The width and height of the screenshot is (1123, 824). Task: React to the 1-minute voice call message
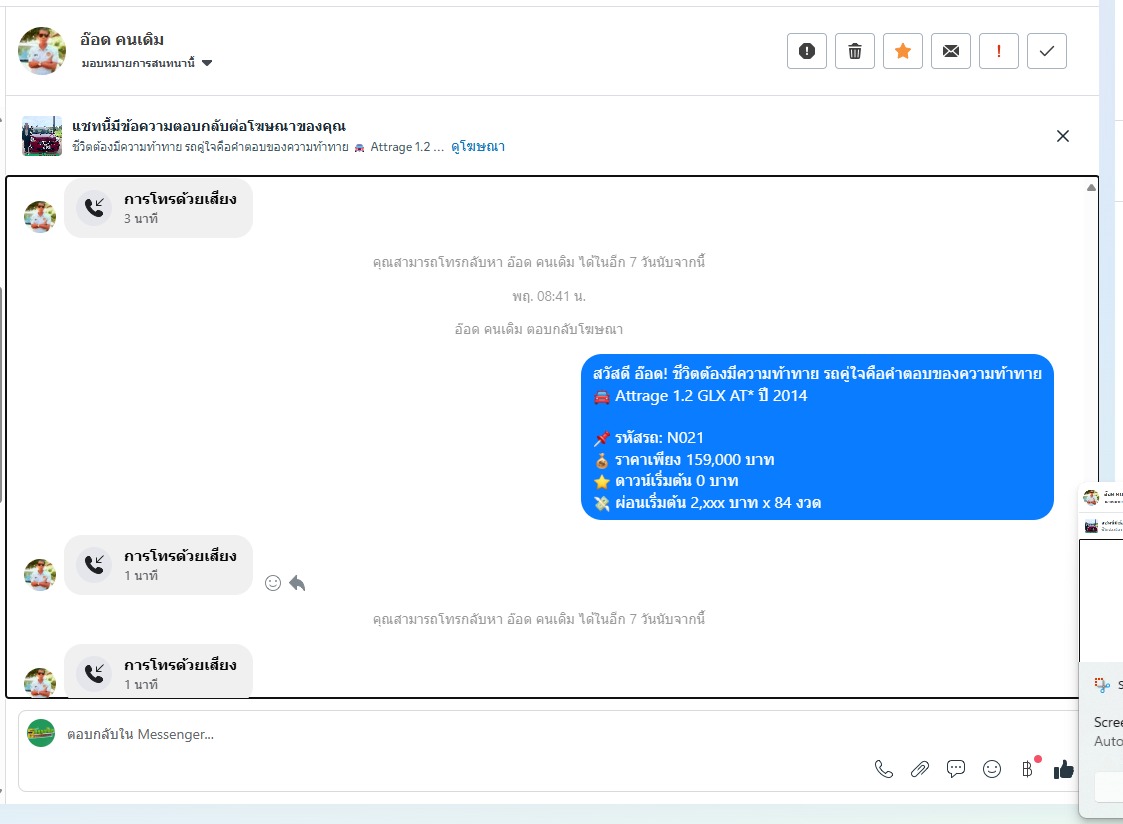click(x=273, y=583)
